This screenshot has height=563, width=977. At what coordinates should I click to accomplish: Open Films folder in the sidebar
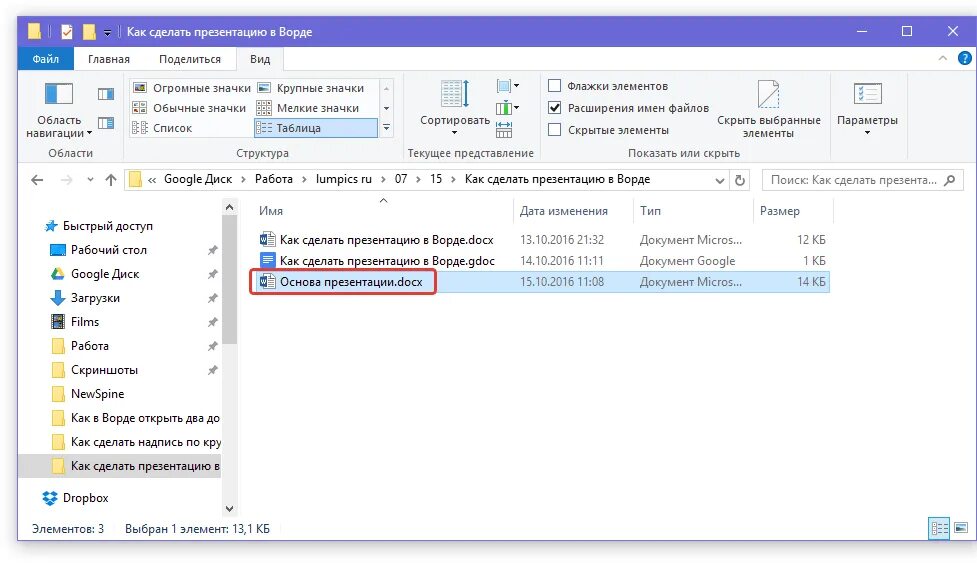click(85, 322)
